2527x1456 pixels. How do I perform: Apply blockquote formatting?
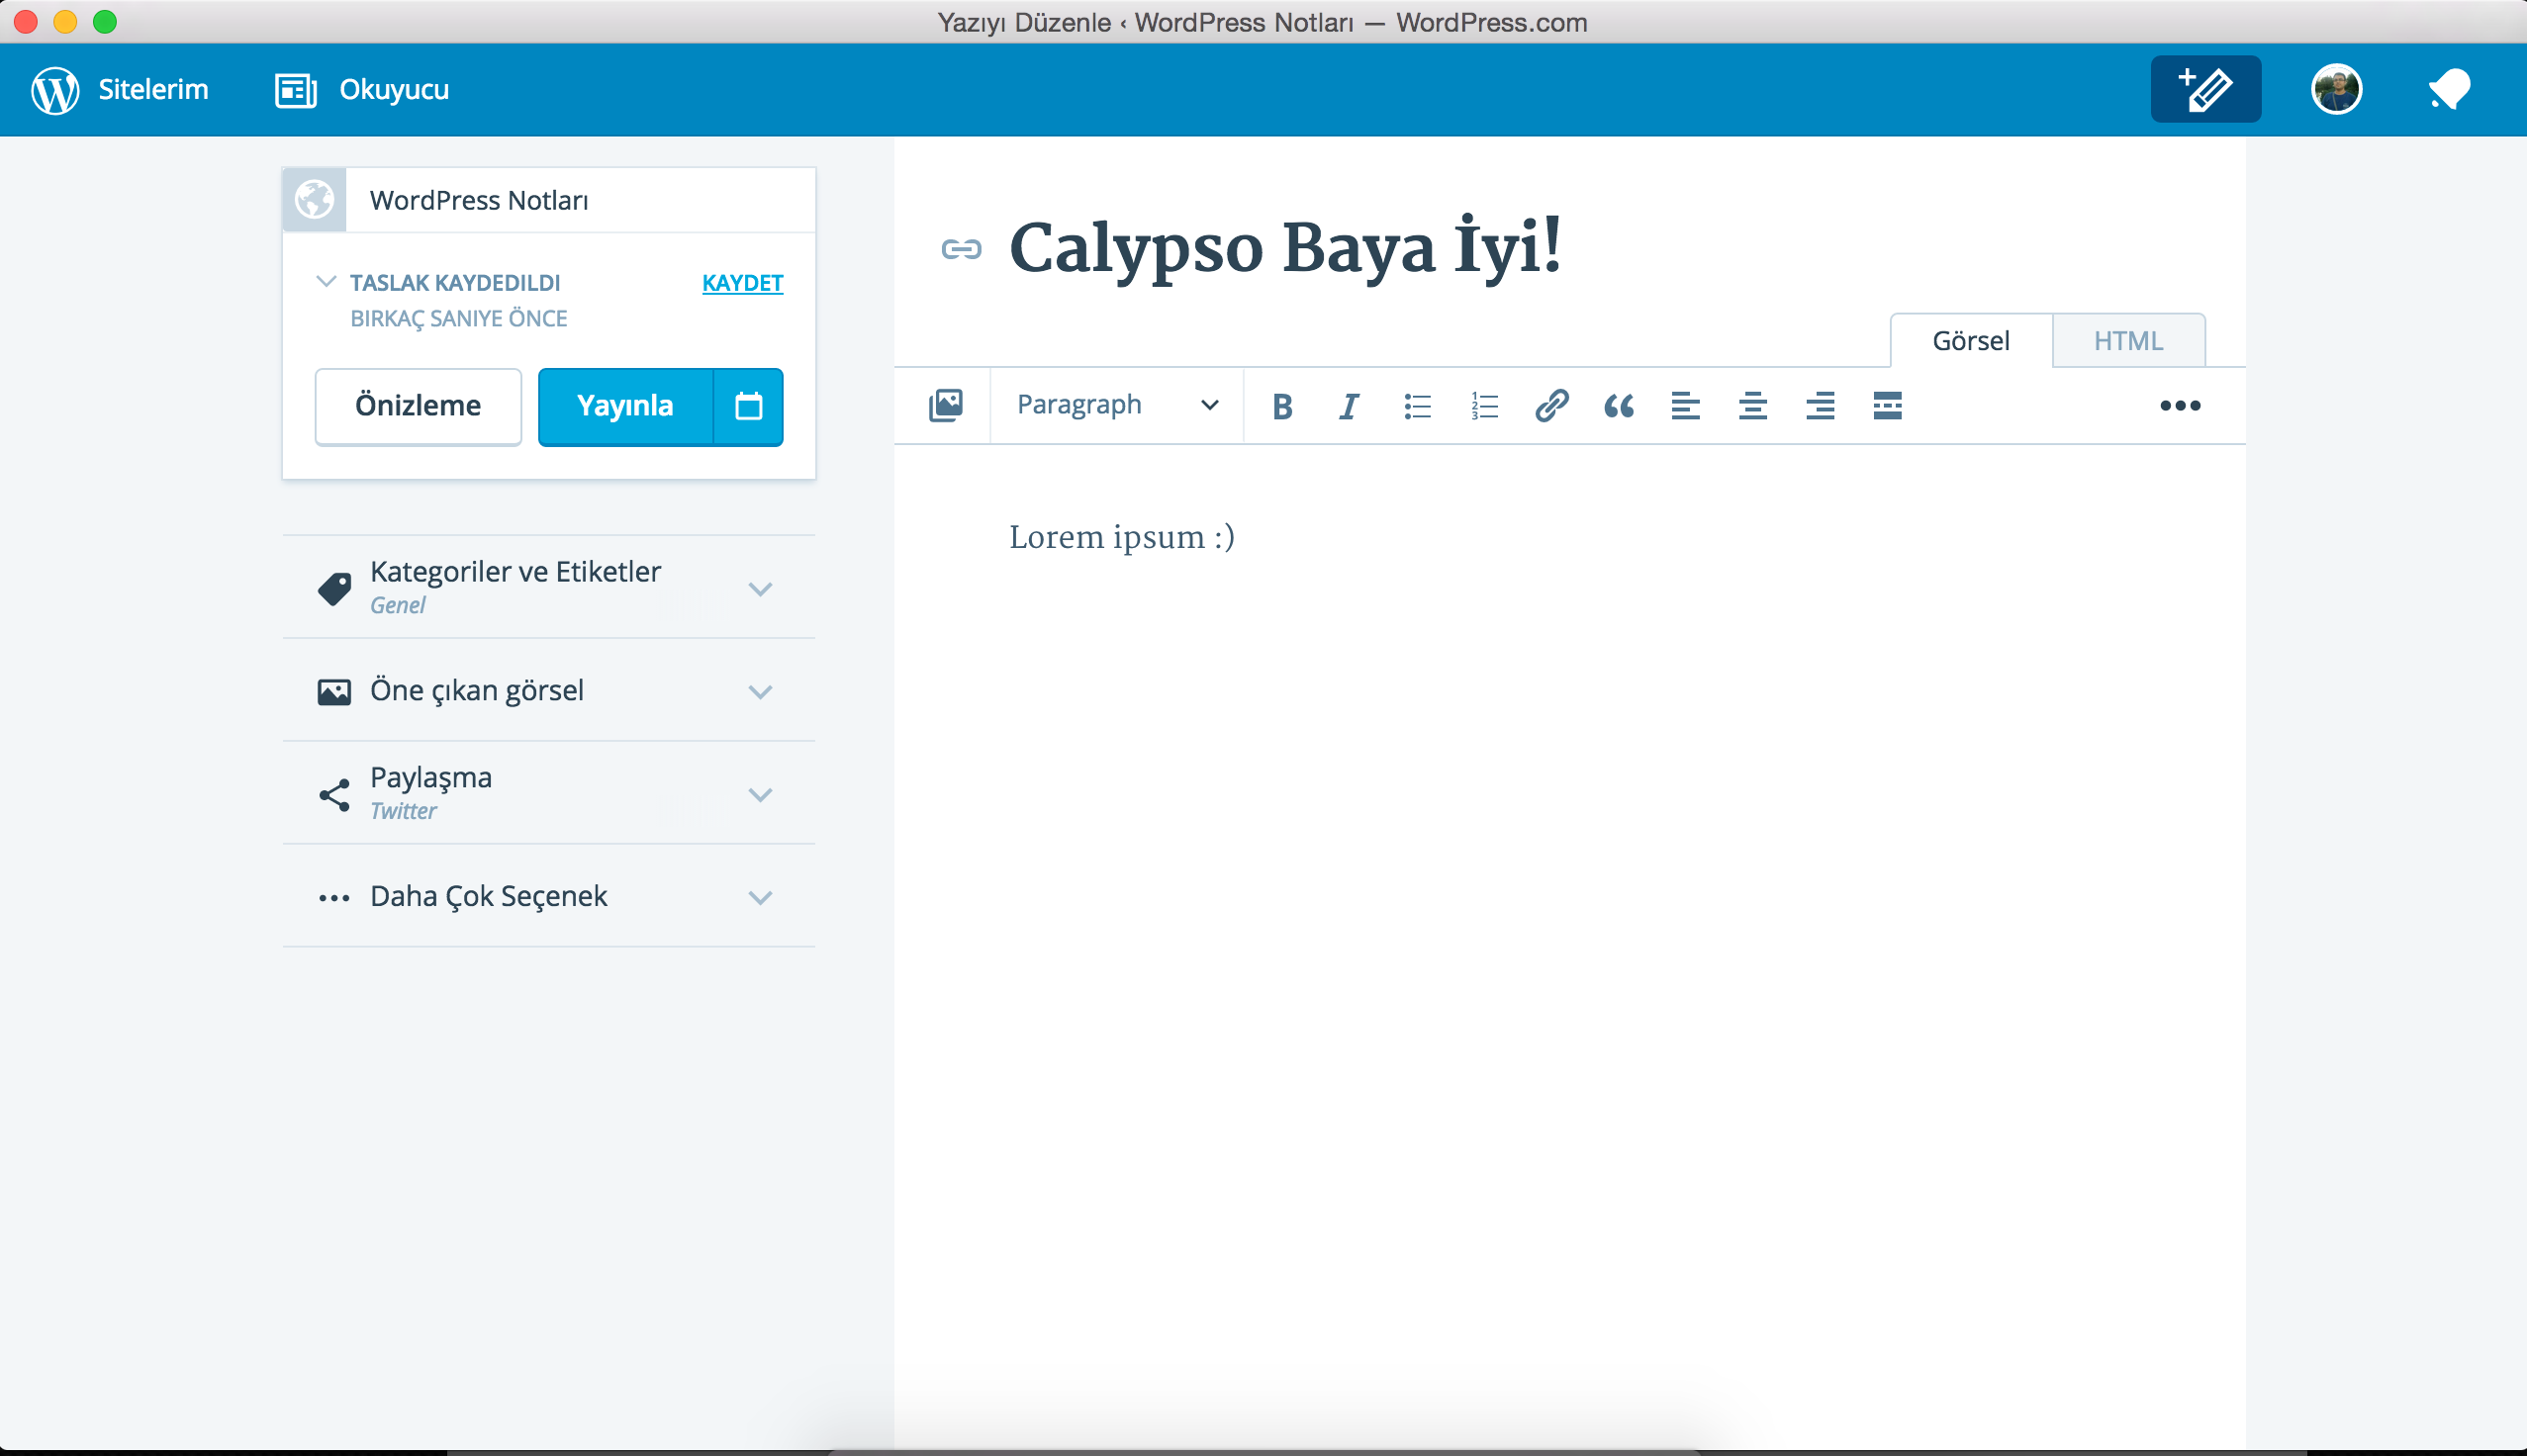coord(1618,405)
